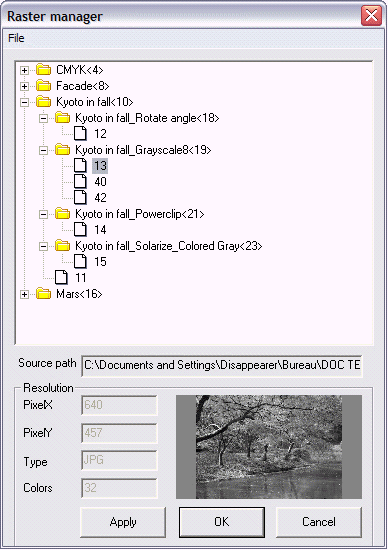The height and width of the screenshot is (550, 388).
Task: Select raster entry 12
Action: (x=100, y=134)
